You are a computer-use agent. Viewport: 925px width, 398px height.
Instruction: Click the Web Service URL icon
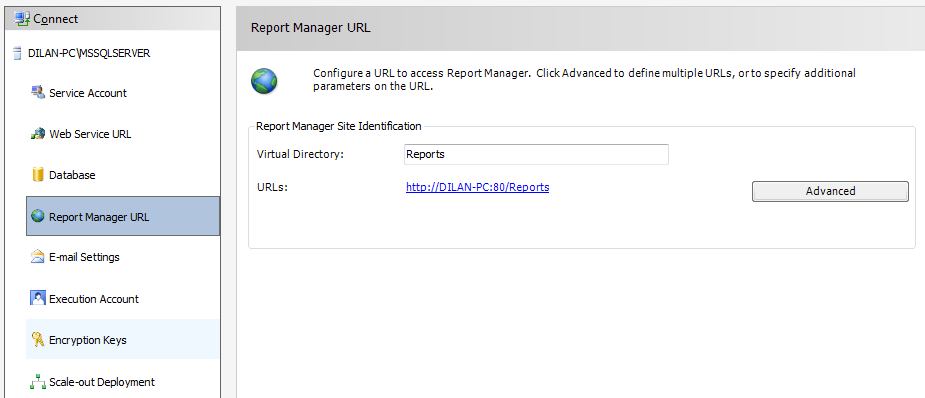point(38,134)
